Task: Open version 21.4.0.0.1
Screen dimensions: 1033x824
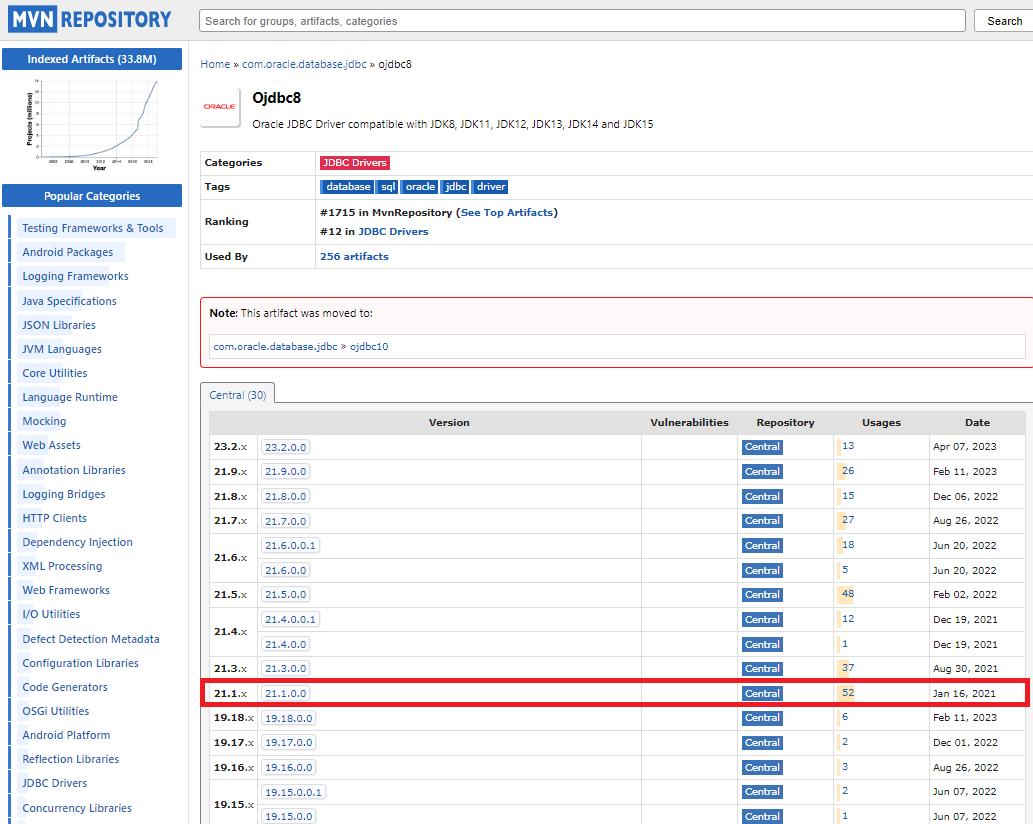Action: pos(291,620)
